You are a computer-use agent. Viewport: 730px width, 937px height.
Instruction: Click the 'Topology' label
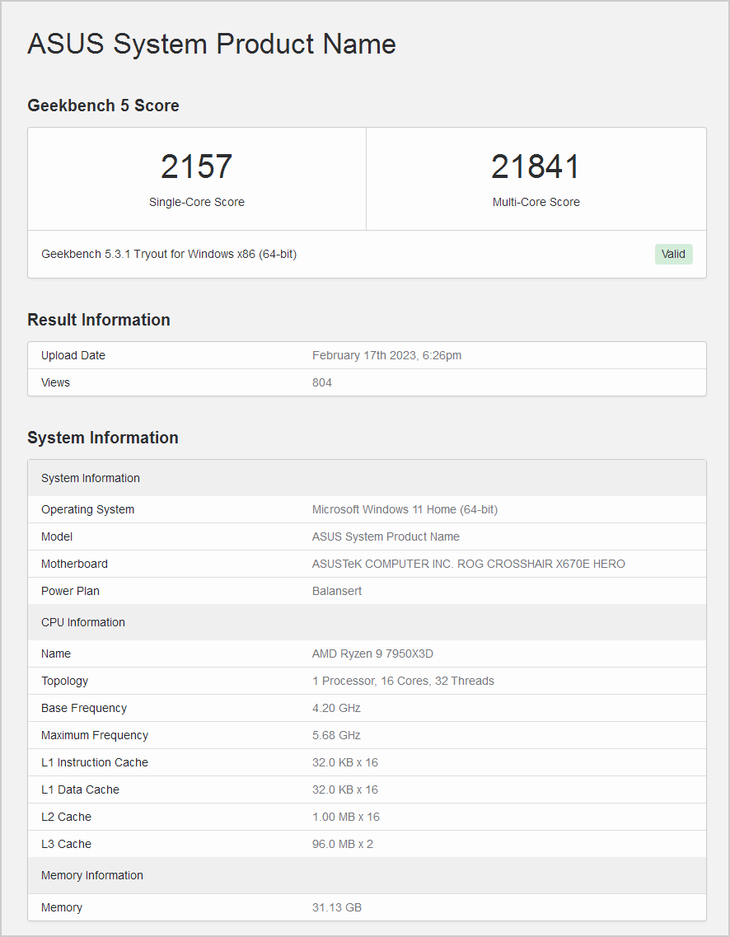(x=65, y=681)
